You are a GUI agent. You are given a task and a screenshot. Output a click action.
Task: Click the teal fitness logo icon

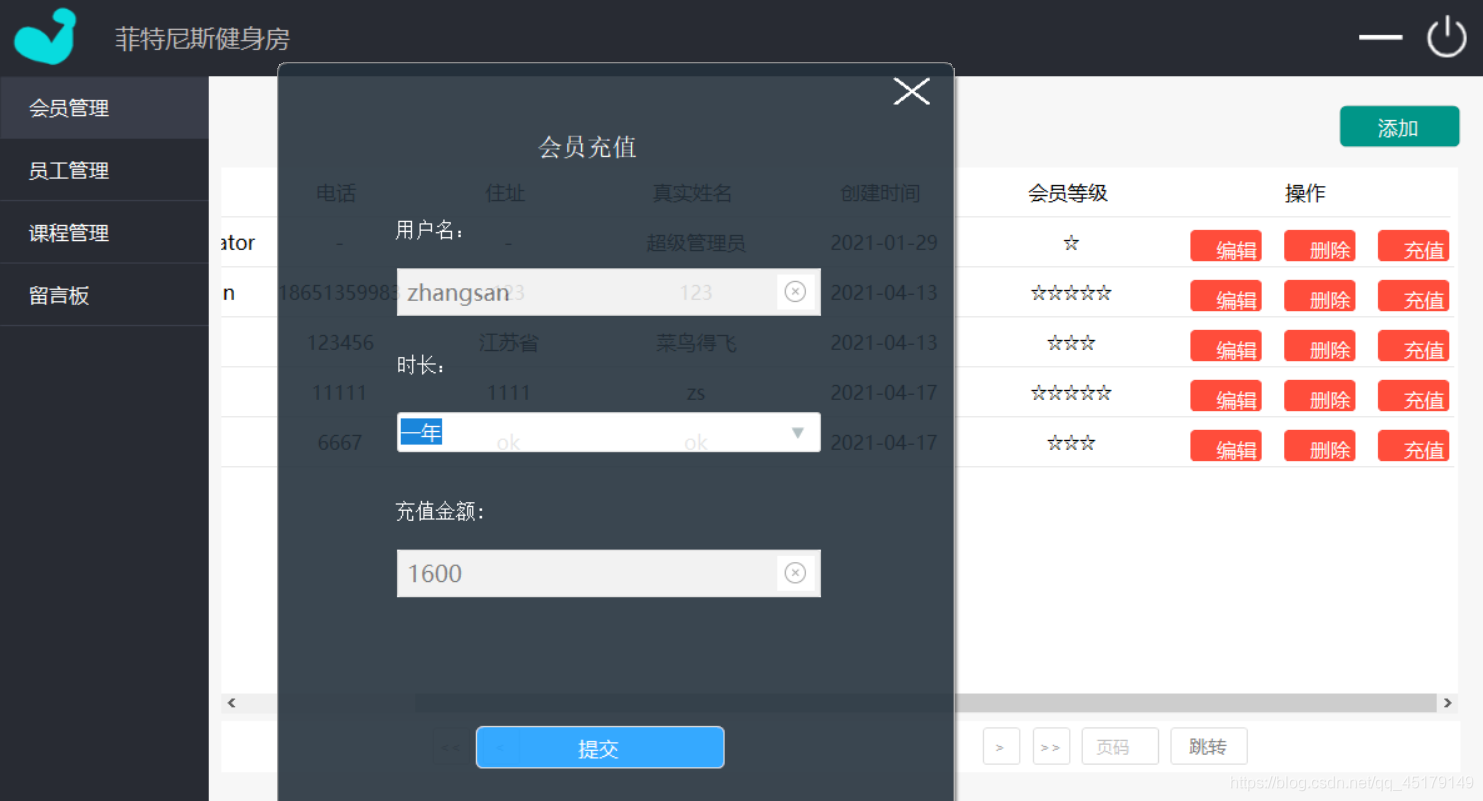pyautogui.click(x=45, y=36)
